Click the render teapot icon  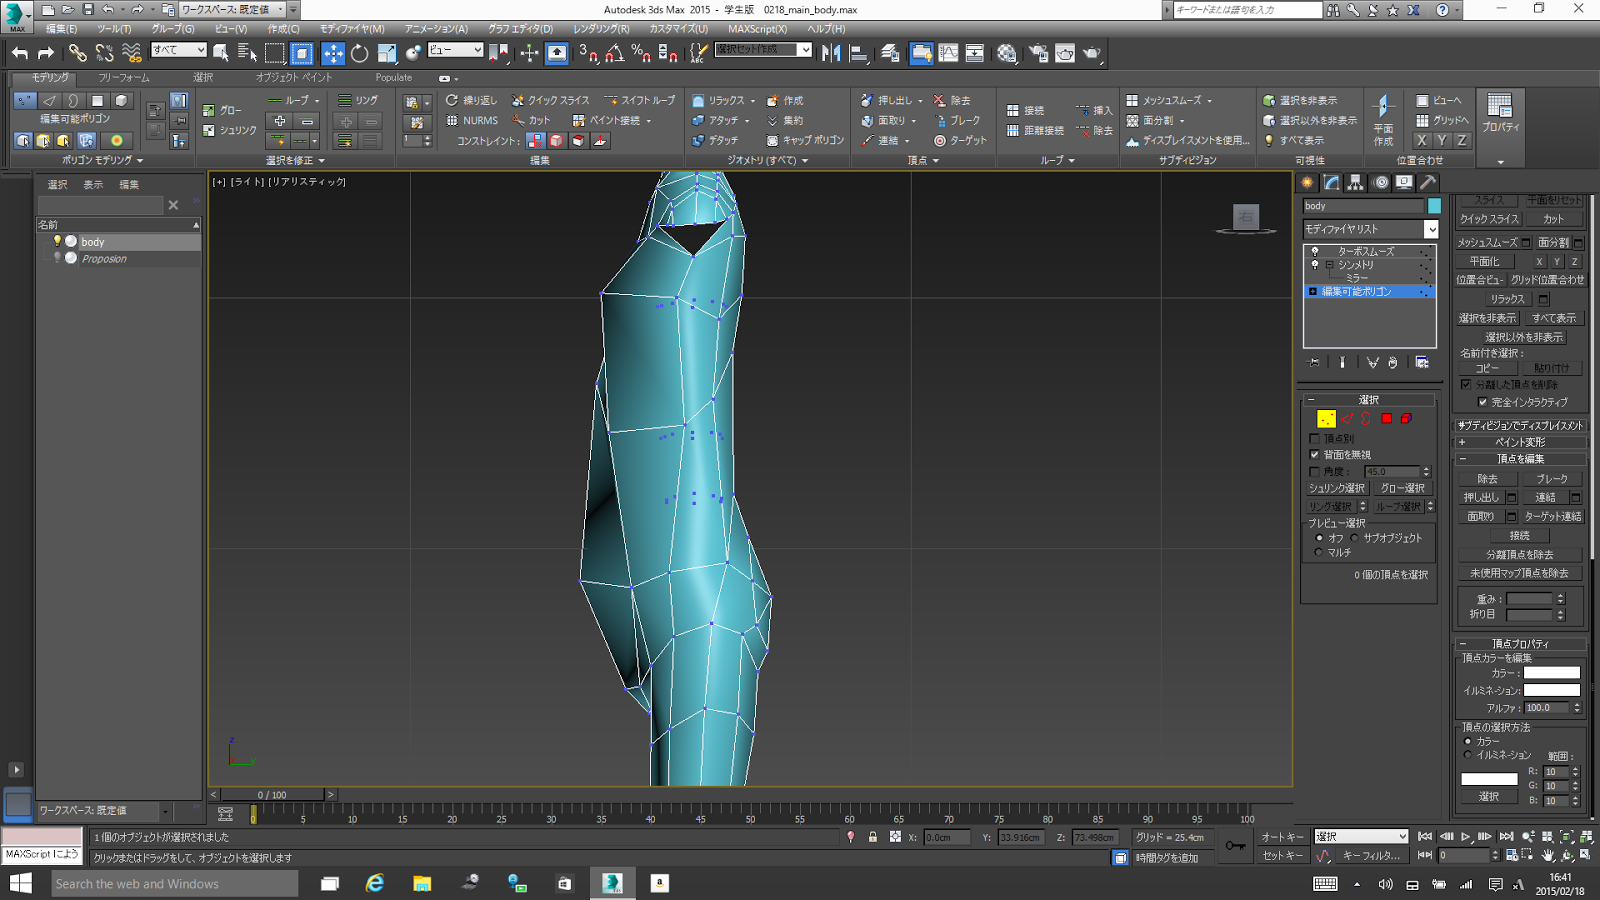(x=1092, y=53)
